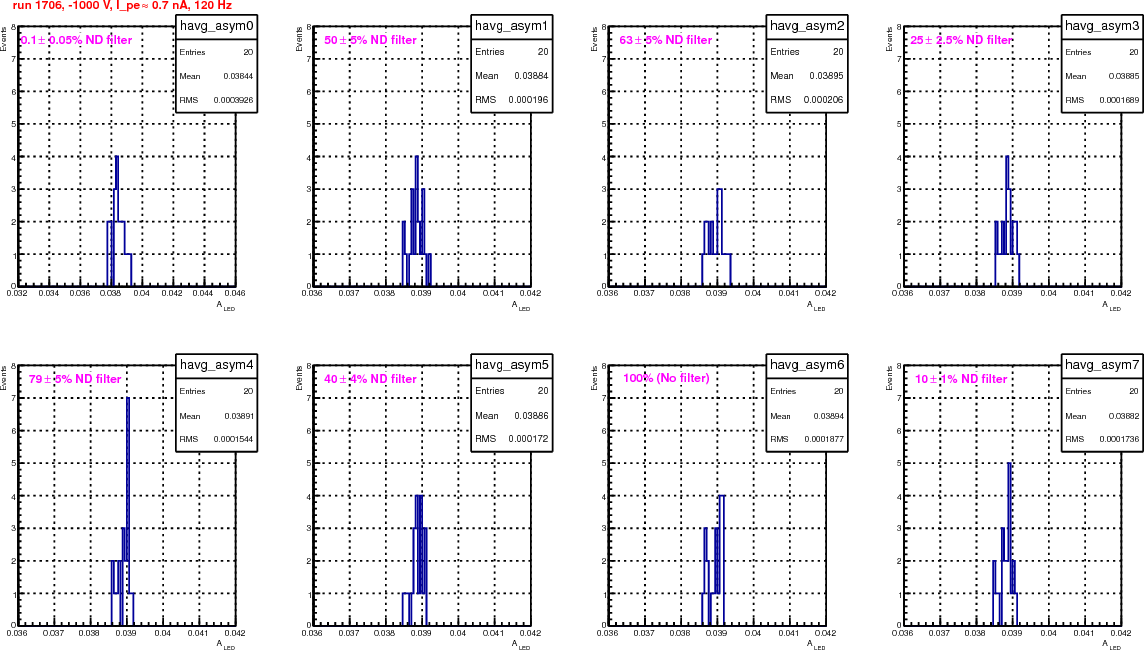Screen dimensions: 1144x650
Task: Select the 63± 5% ND filter label
Action: 665,40
